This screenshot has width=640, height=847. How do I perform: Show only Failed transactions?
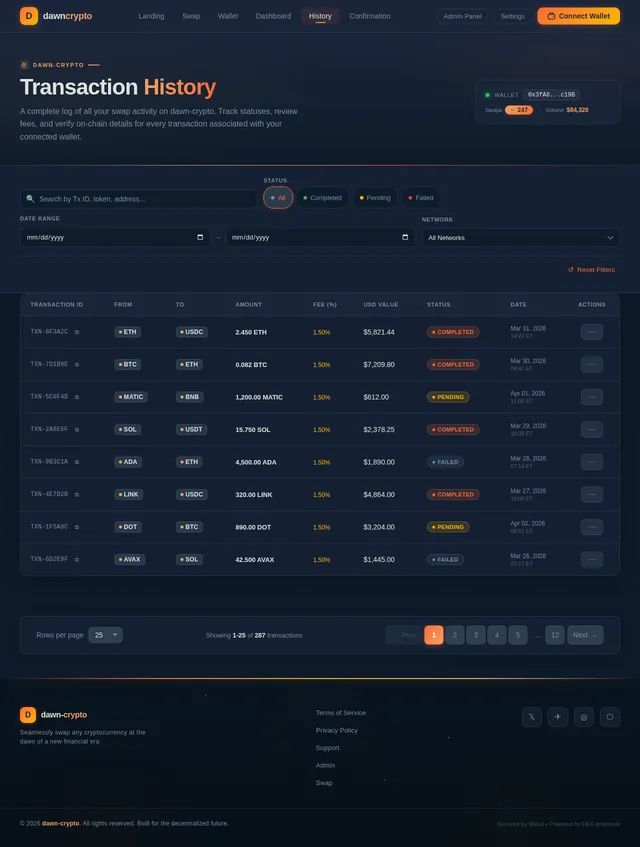coord(420,198)
